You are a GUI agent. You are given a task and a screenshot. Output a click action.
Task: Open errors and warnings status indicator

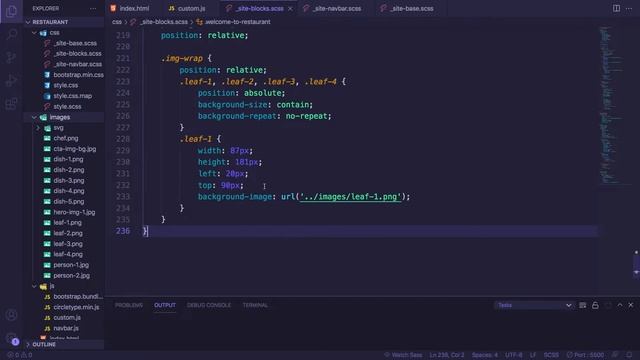pyautogui.click(x=20, y=355)
